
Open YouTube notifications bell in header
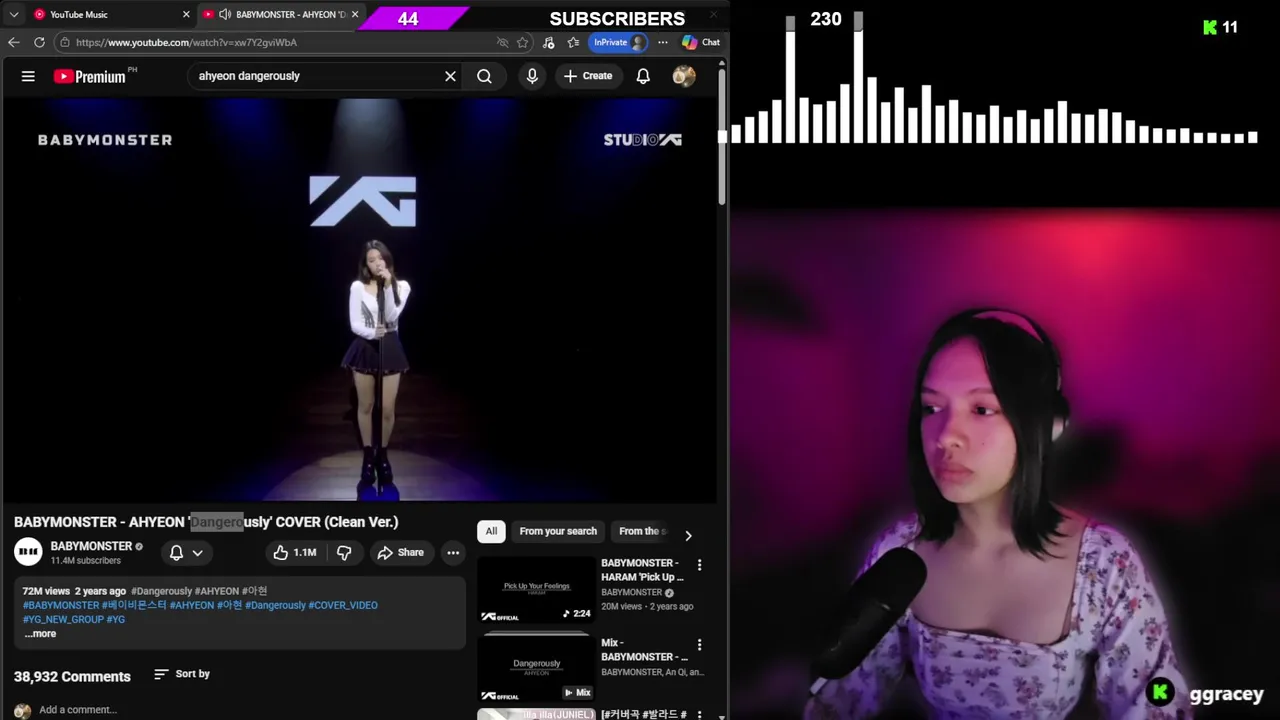click(x=643, y=76)
